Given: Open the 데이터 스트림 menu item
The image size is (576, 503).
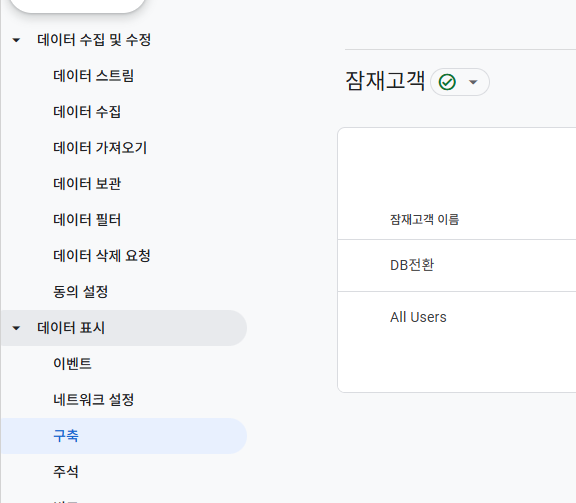Looking at the screenshot, I should tap(93, 76).
